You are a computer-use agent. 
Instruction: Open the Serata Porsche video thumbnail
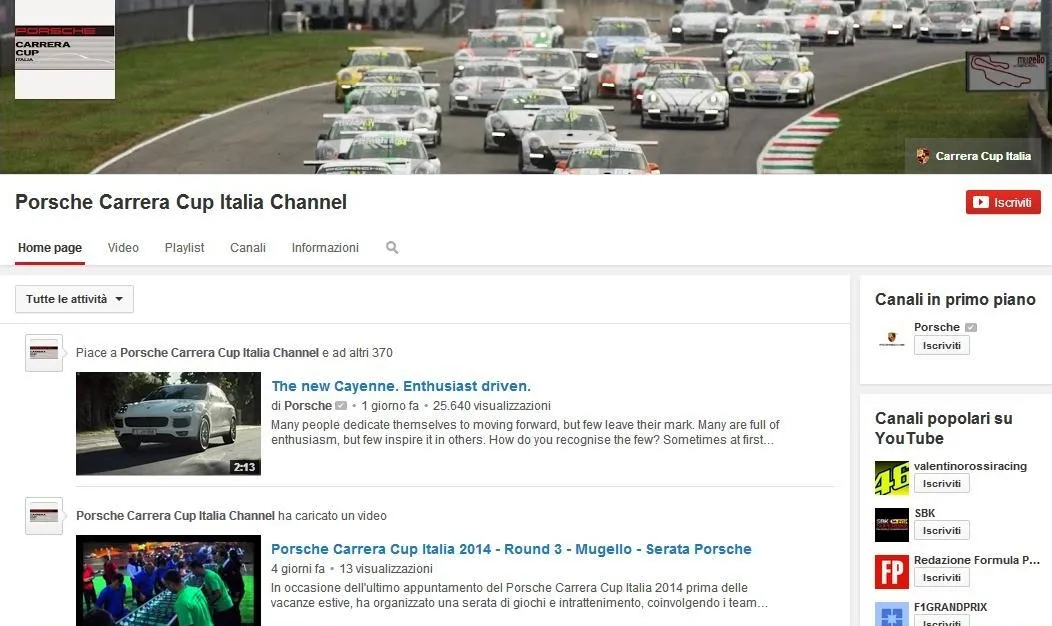tap(168, 581)
